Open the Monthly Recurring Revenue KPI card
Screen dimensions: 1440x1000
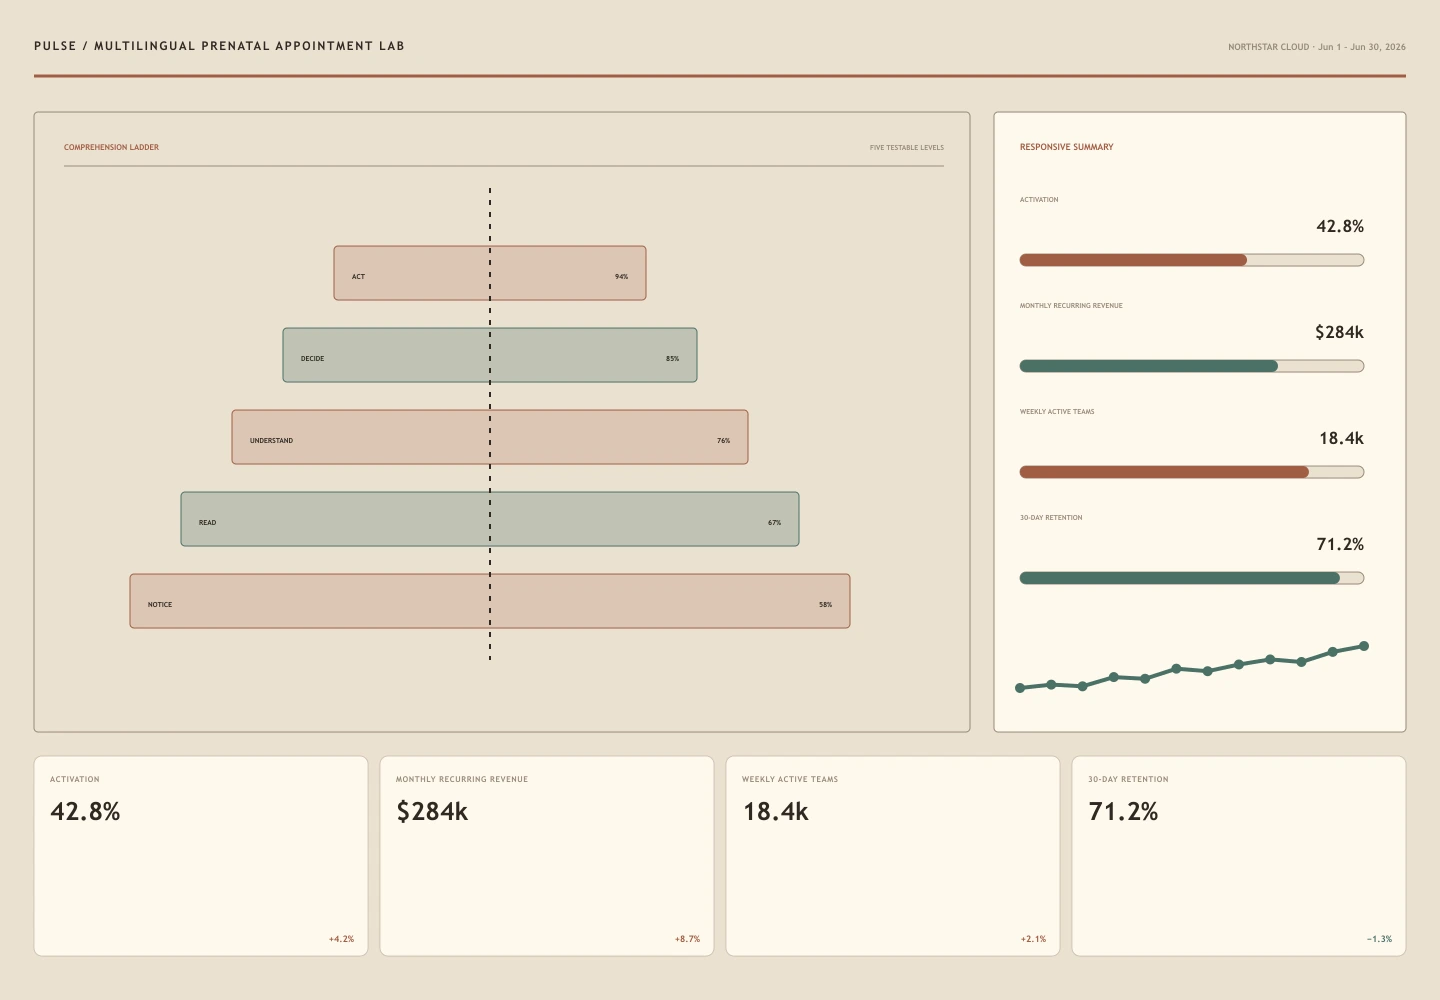(x=547, y=856)
